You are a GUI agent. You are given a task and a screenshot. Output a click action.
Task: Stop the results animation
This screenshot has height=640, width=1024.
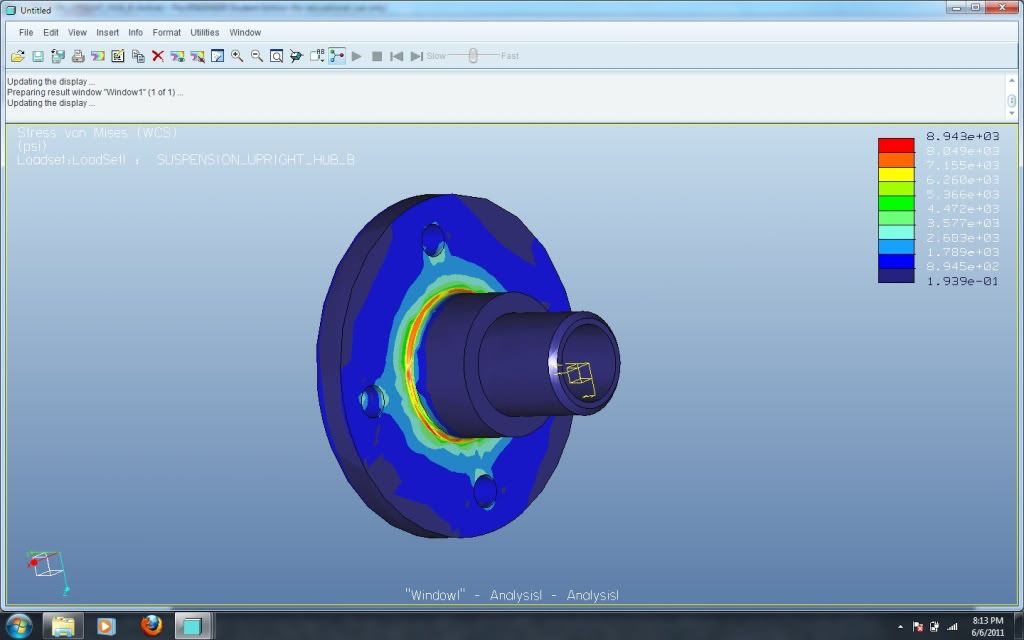[377, 56]
